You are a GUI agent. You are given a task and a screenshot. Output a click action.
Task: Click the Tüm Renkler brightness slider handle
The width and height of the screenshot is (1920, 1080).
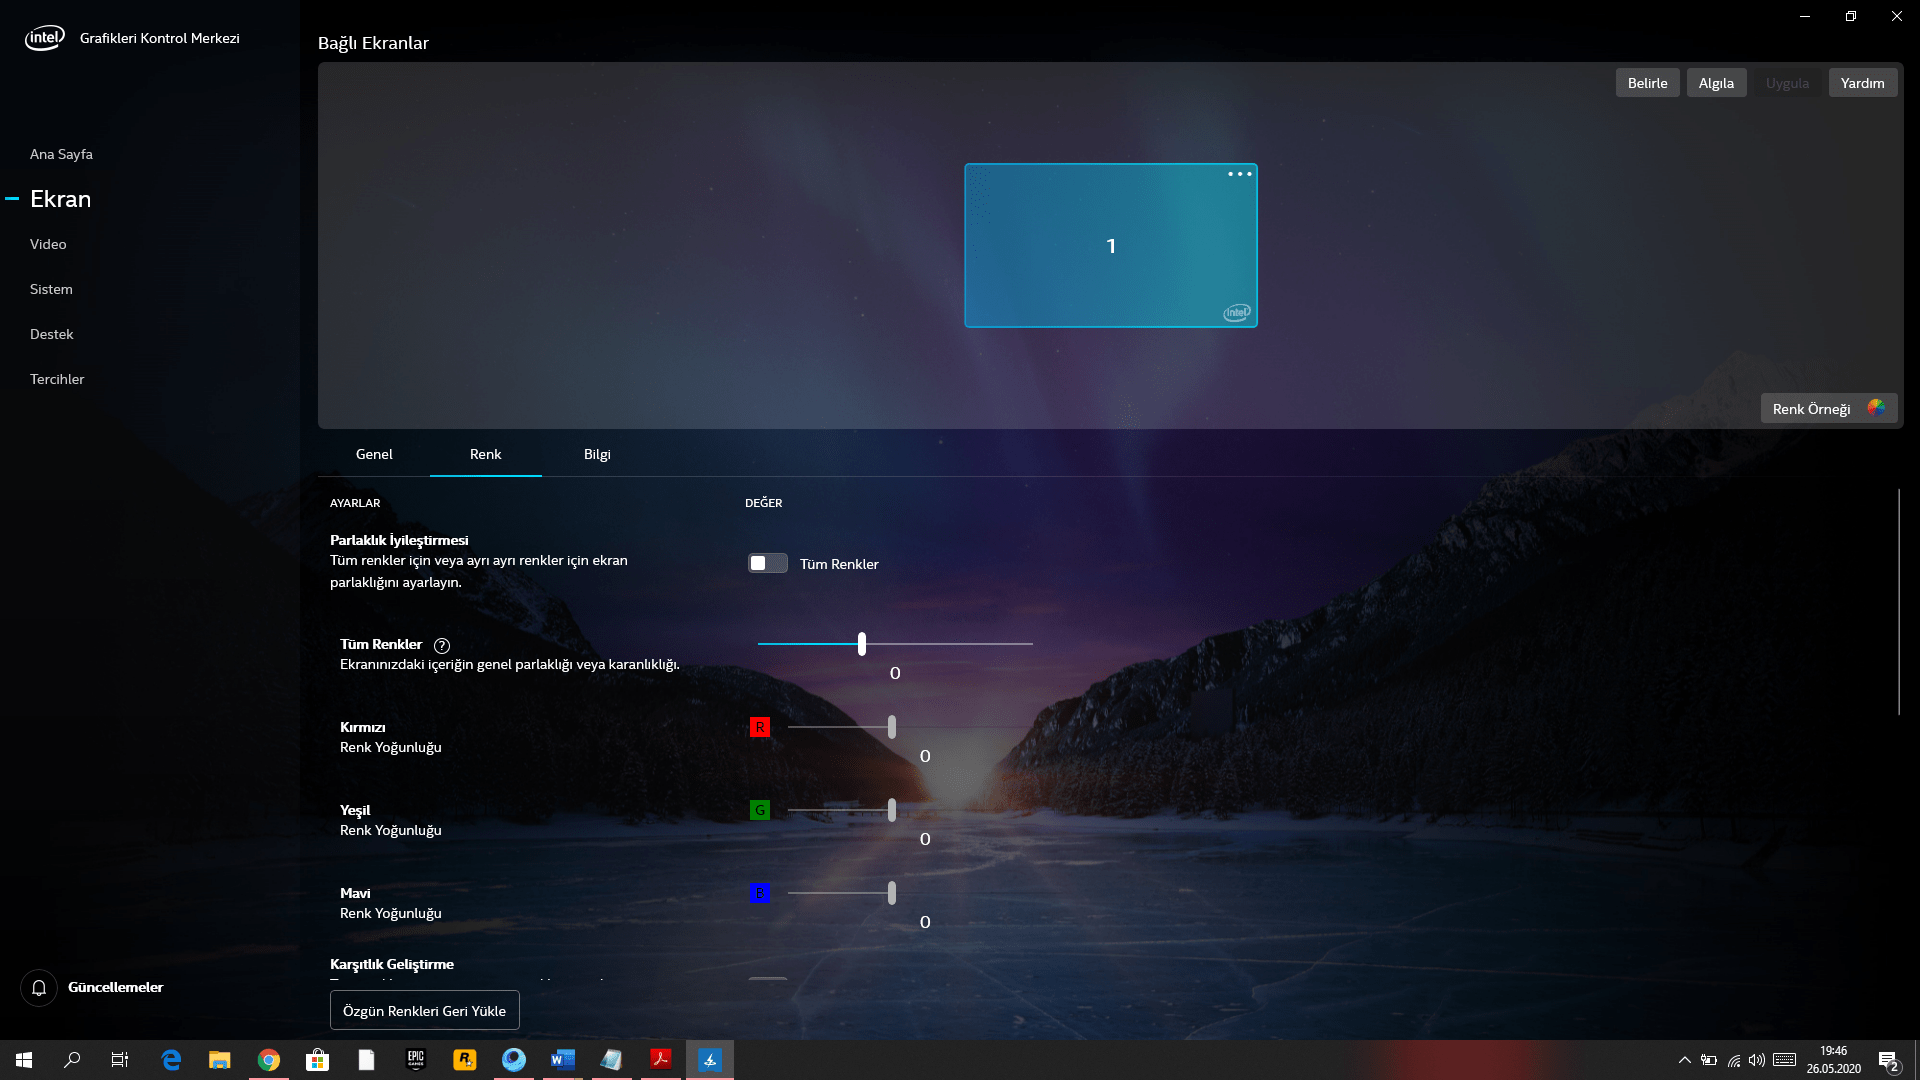(x=861, y=644)
